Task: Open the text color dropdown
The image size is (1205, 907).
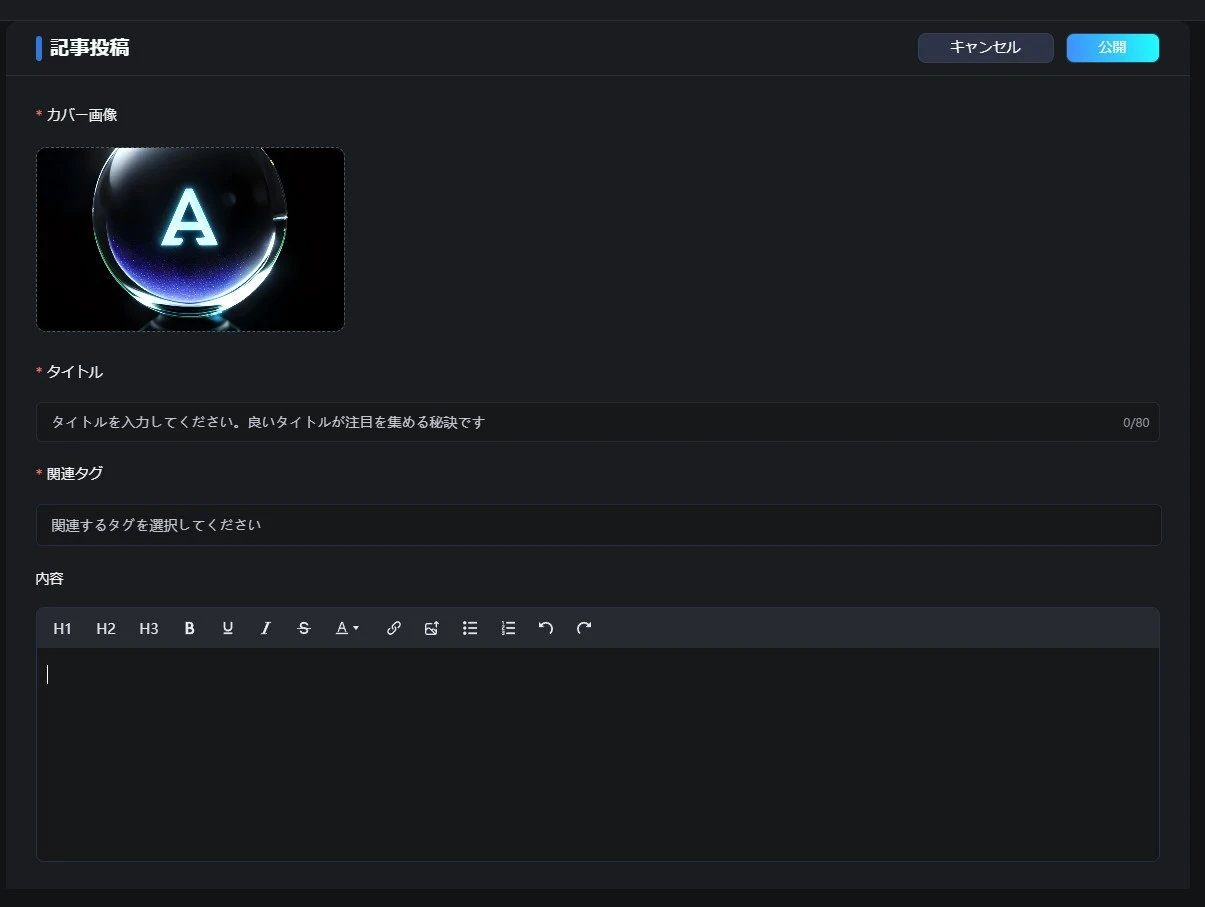Action: (347, 628)
